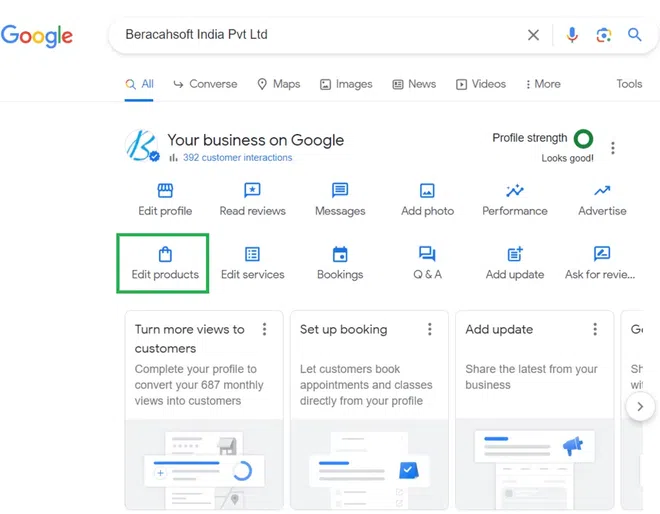Open the Add update megaphone illustration
The width and height of the screenshot is (660, 514).
pyautogui.click(x=535, y=463)
